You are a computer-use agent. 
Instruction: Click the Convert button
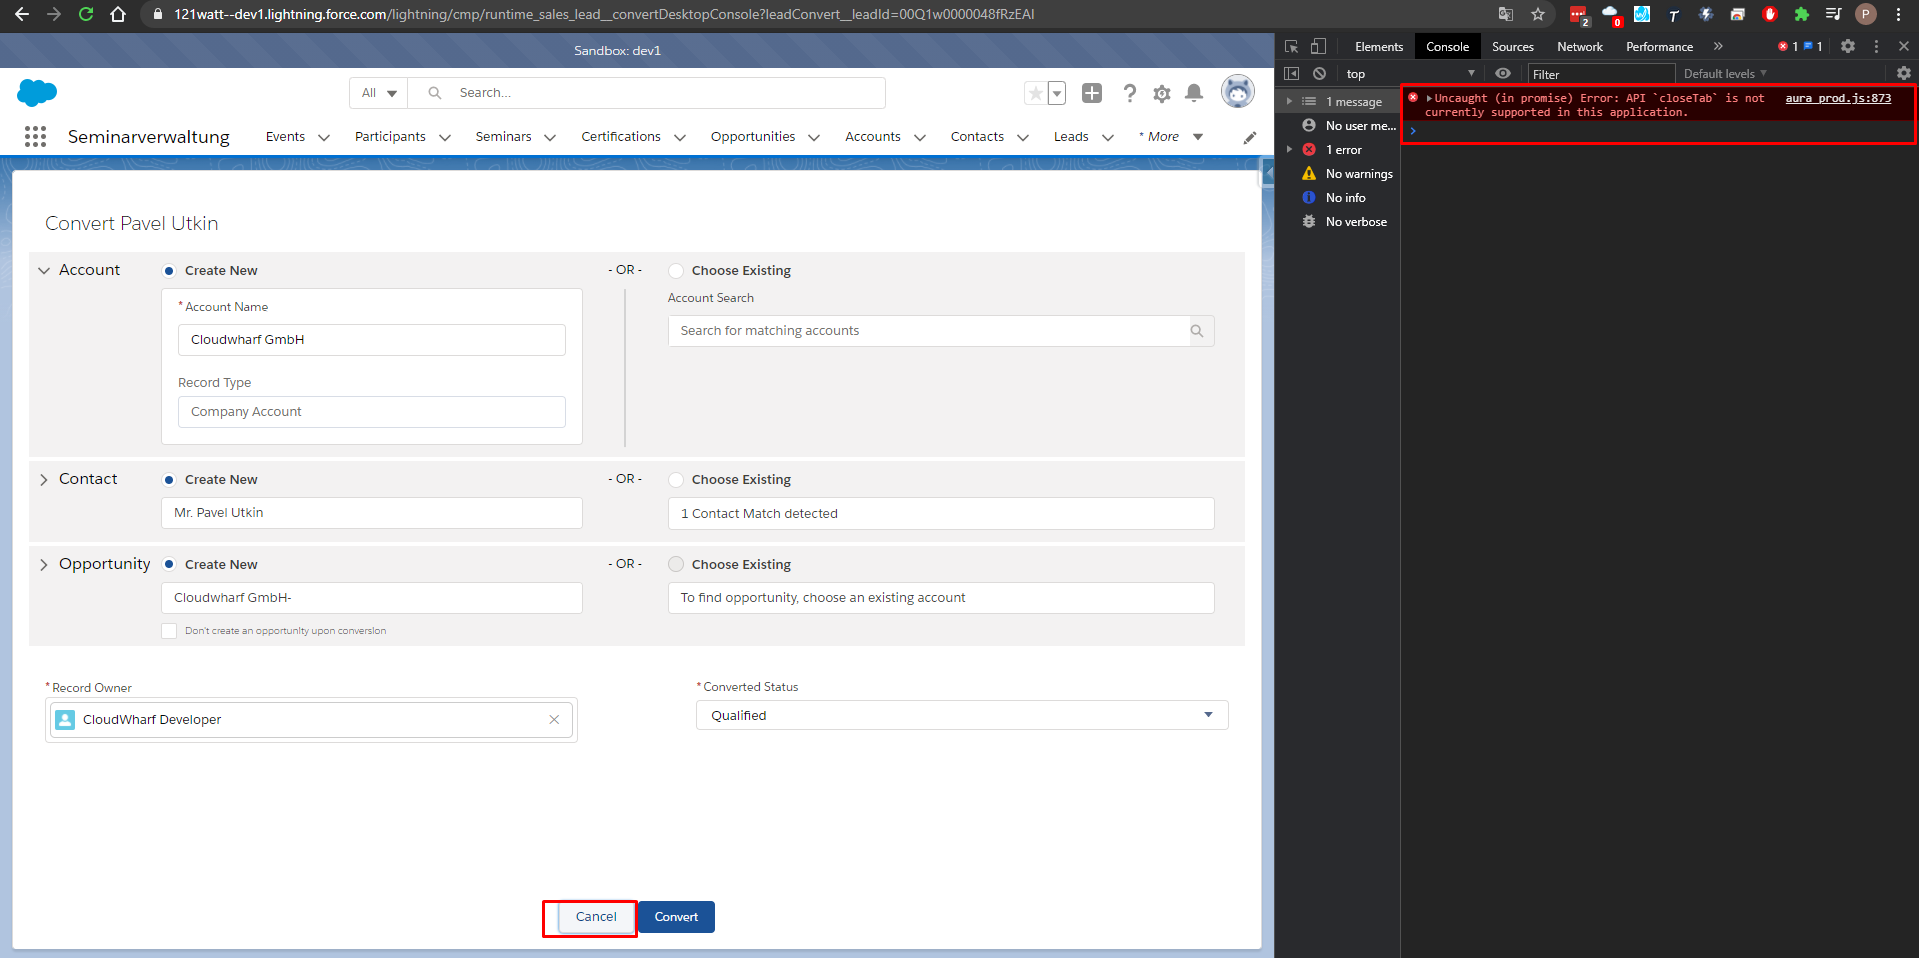pyautogui.click(x=676, y=917)
